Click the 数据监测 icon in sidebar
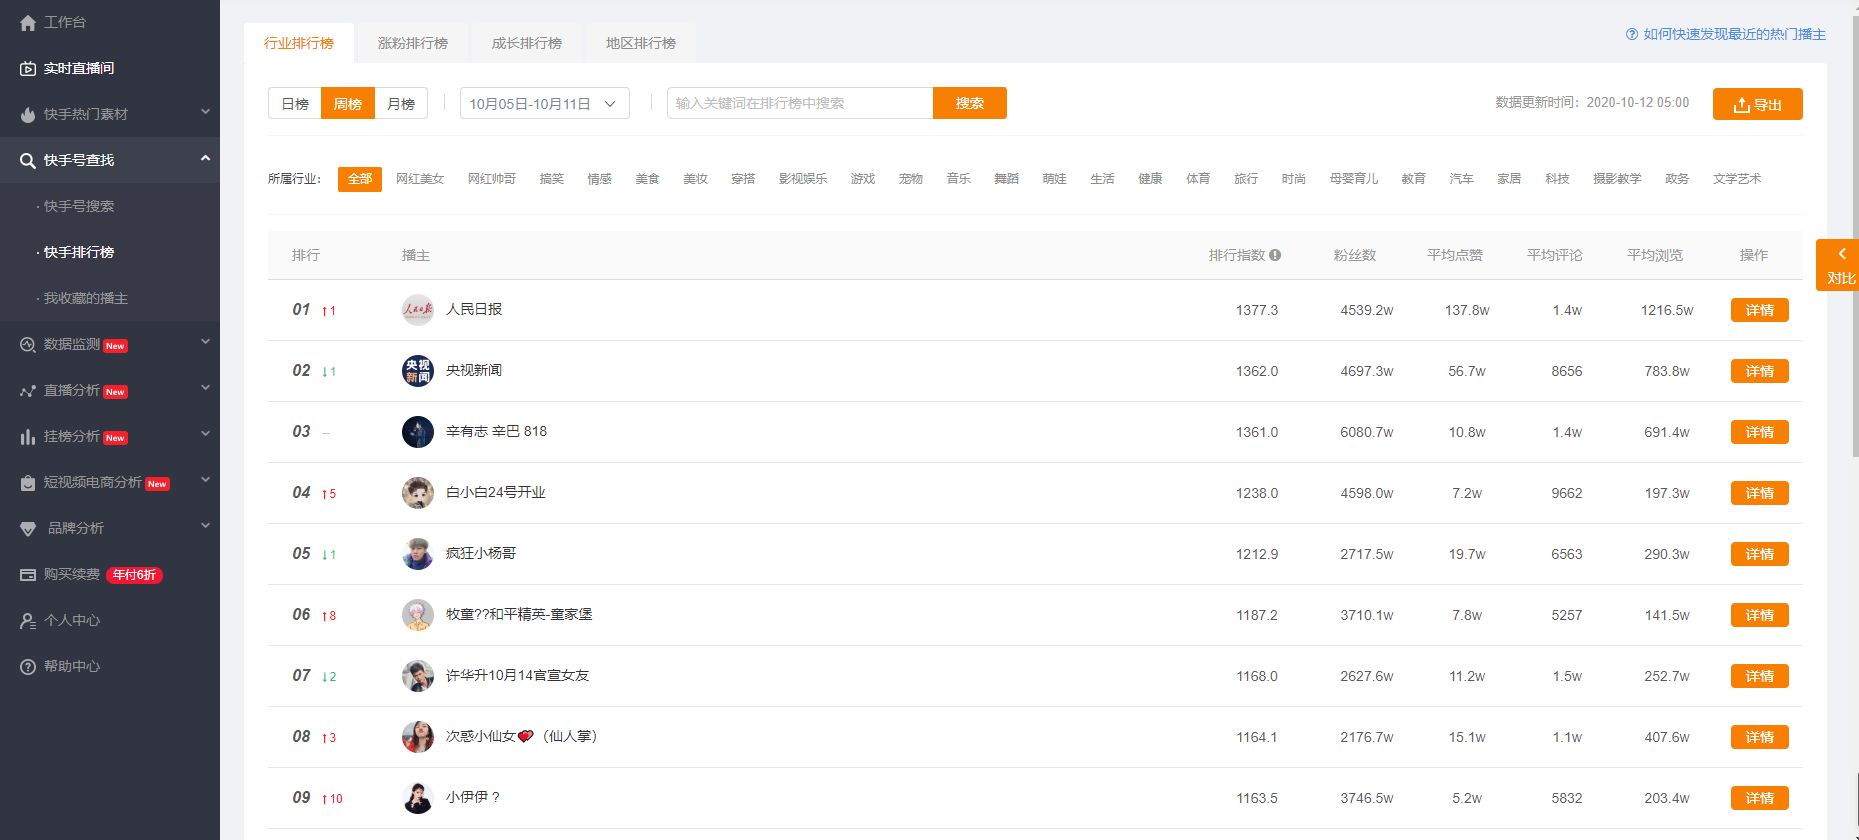The width and height of the screenshot is (1859, 840). click(x=28, y=345)
